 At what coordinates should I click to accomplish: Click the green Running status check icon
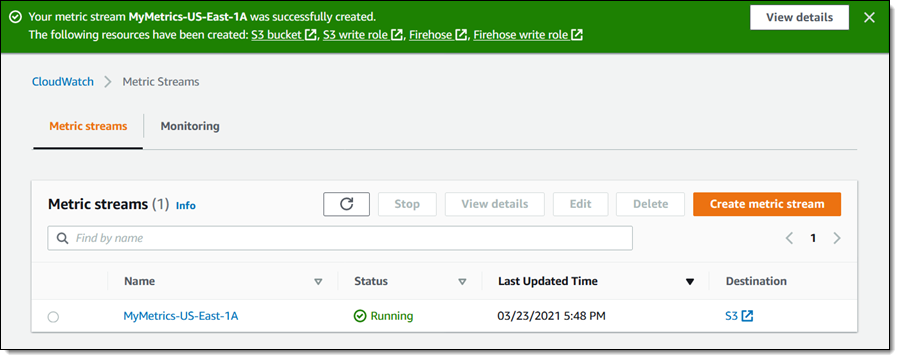pyautogui.click(x=360, y=316)
